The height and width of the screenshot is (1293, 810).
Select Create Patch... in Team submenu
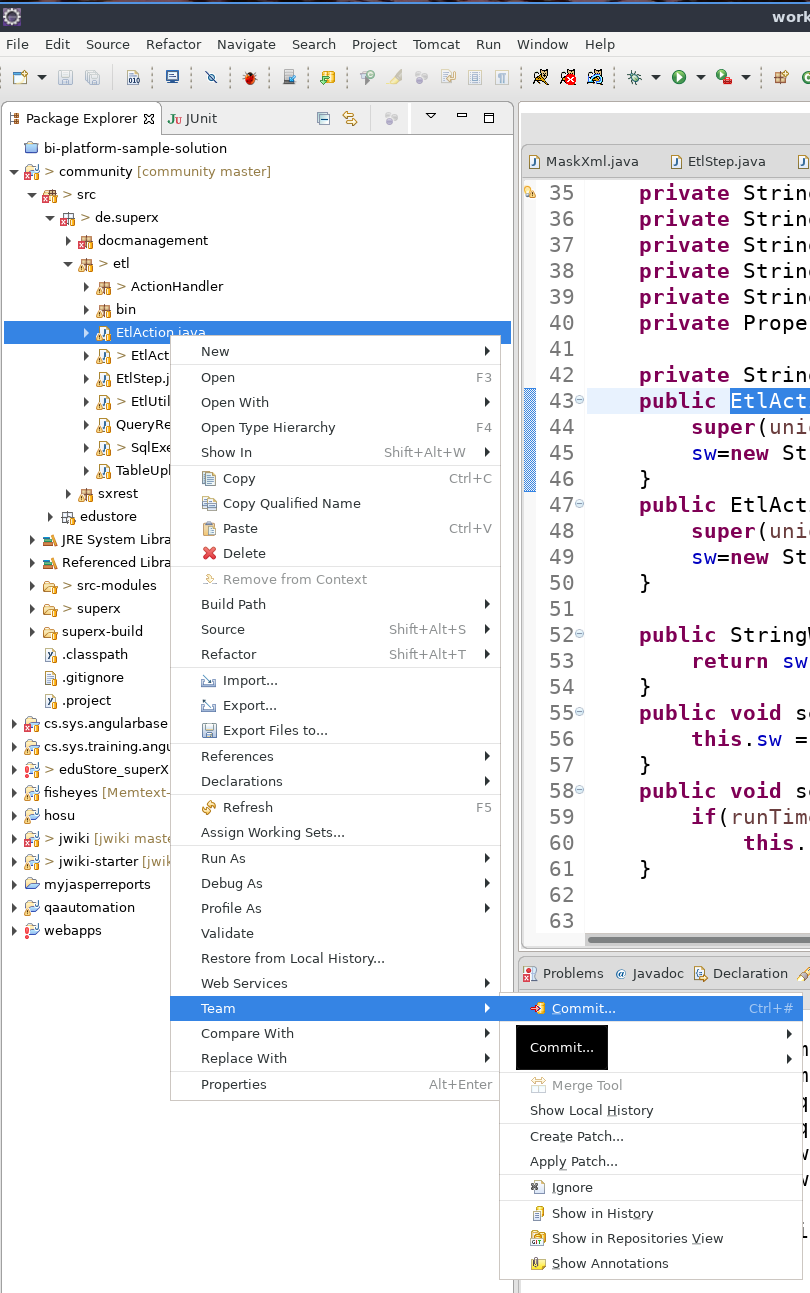576,1136
